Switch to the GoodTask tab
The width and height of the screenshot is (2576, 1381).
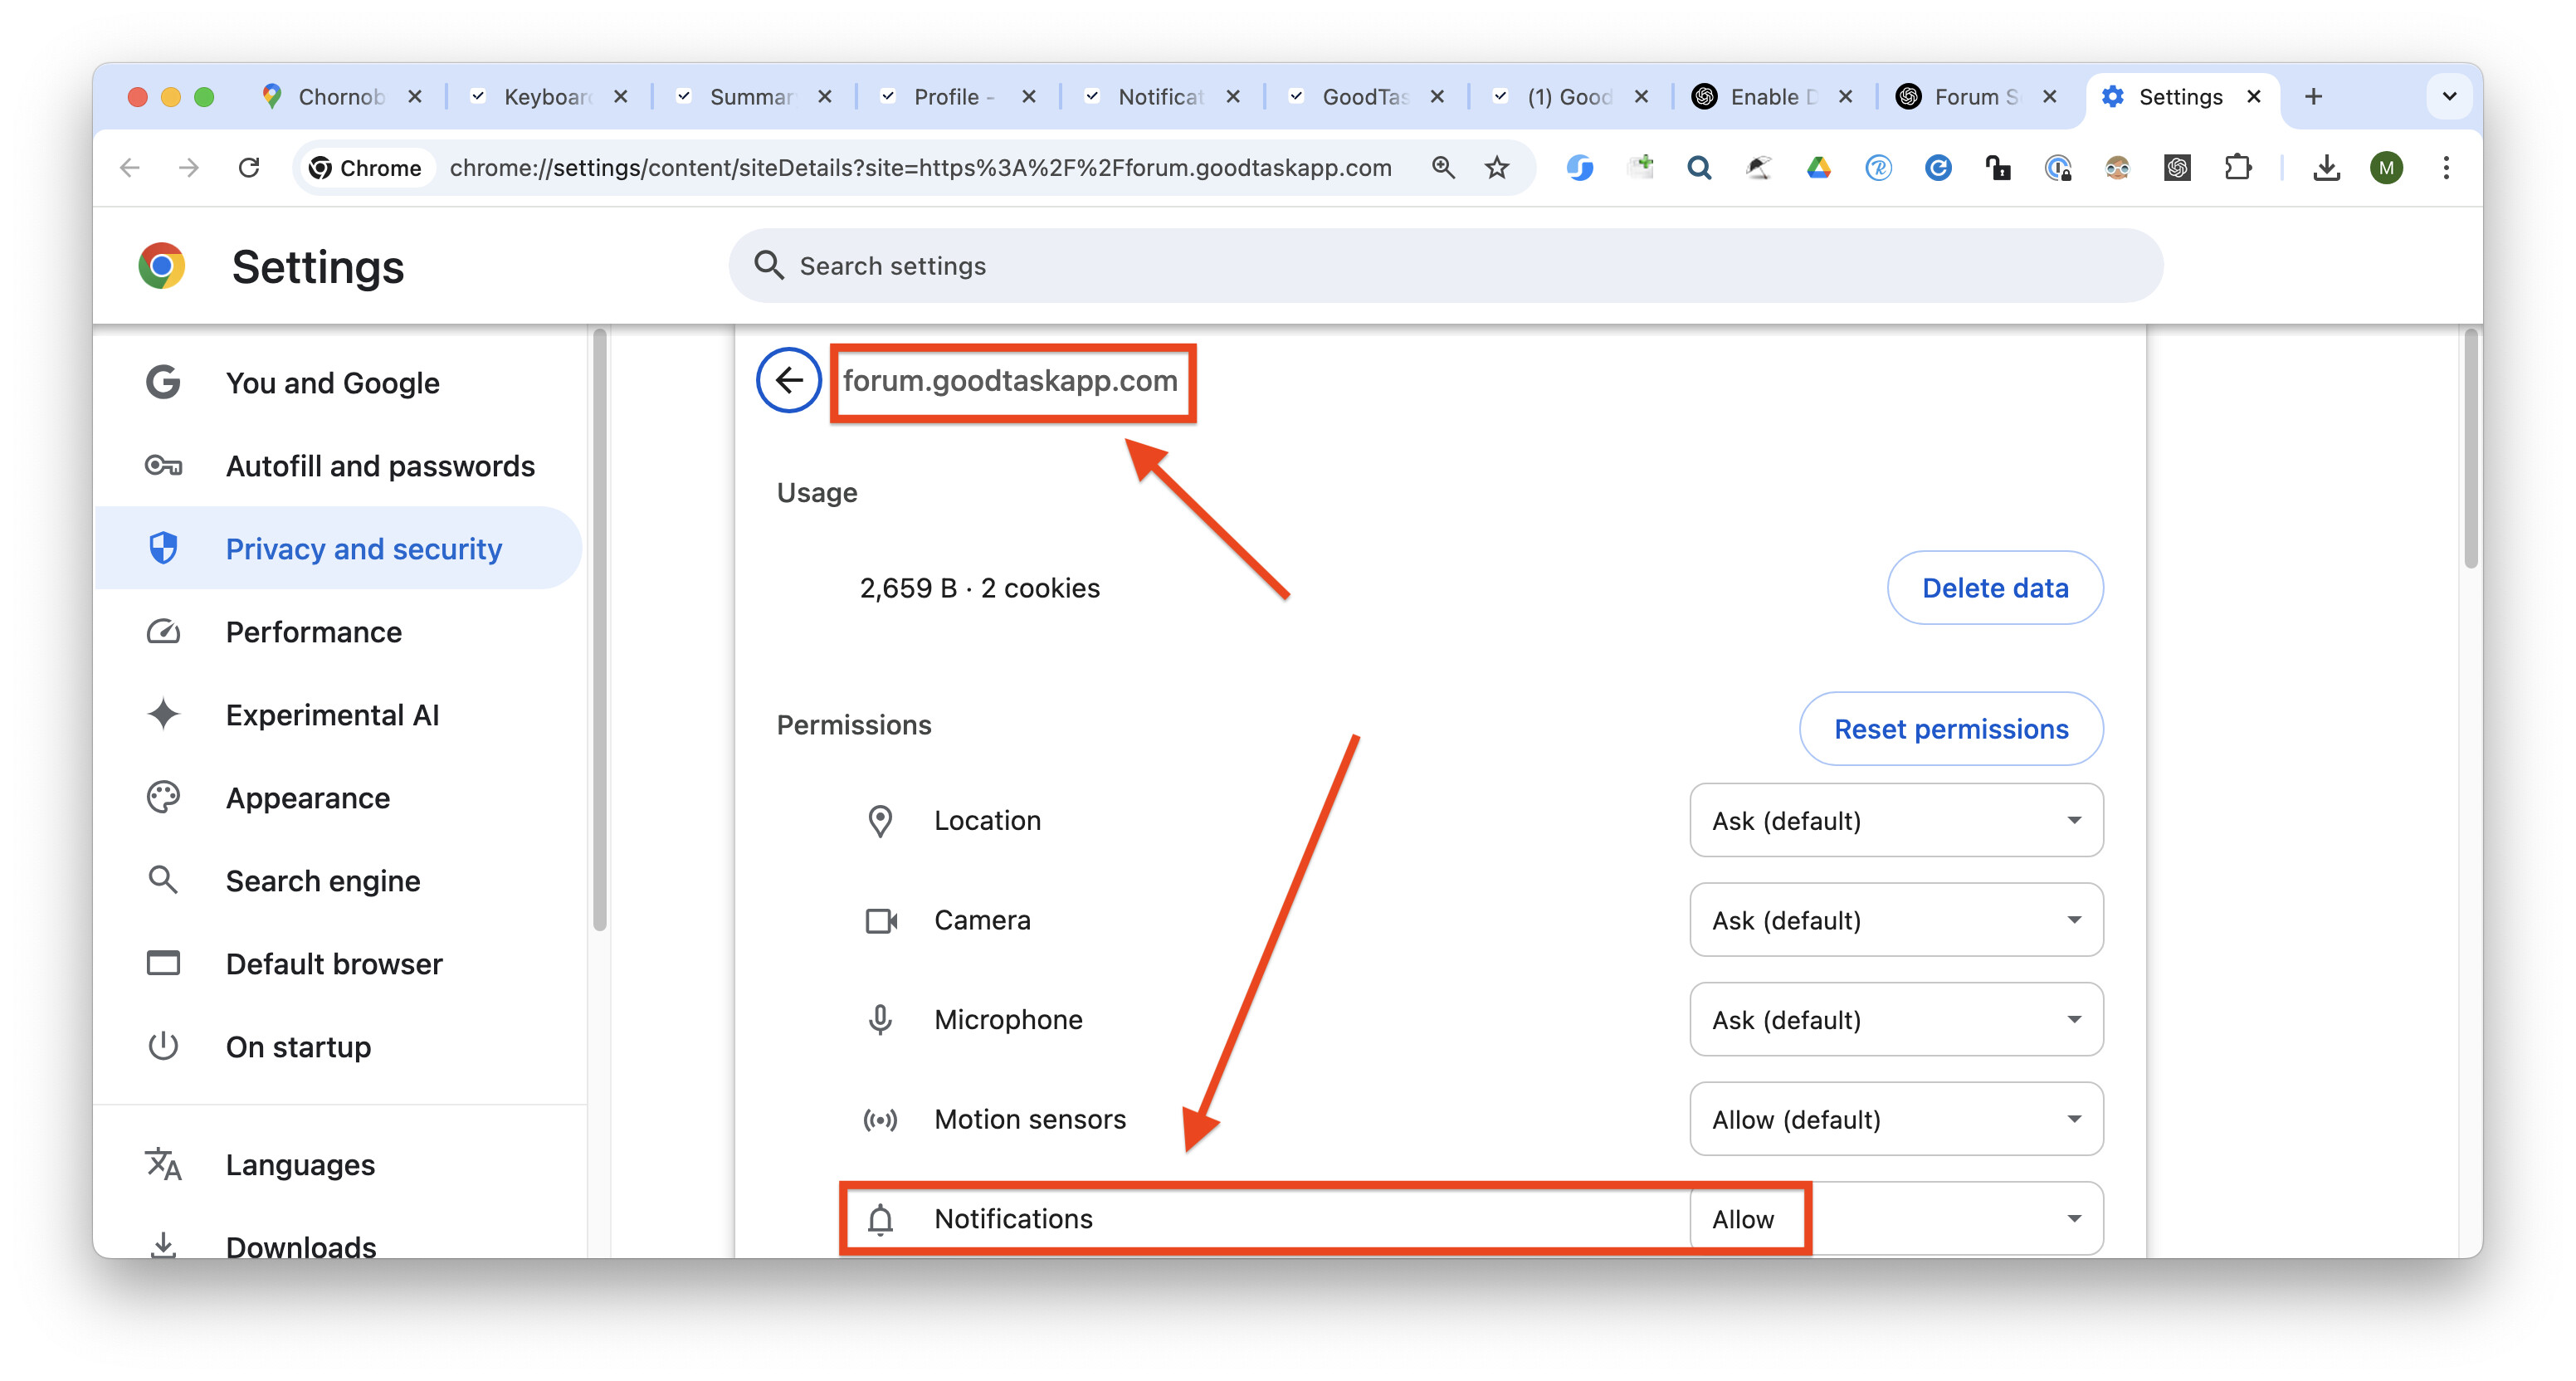click(1364, 97)
